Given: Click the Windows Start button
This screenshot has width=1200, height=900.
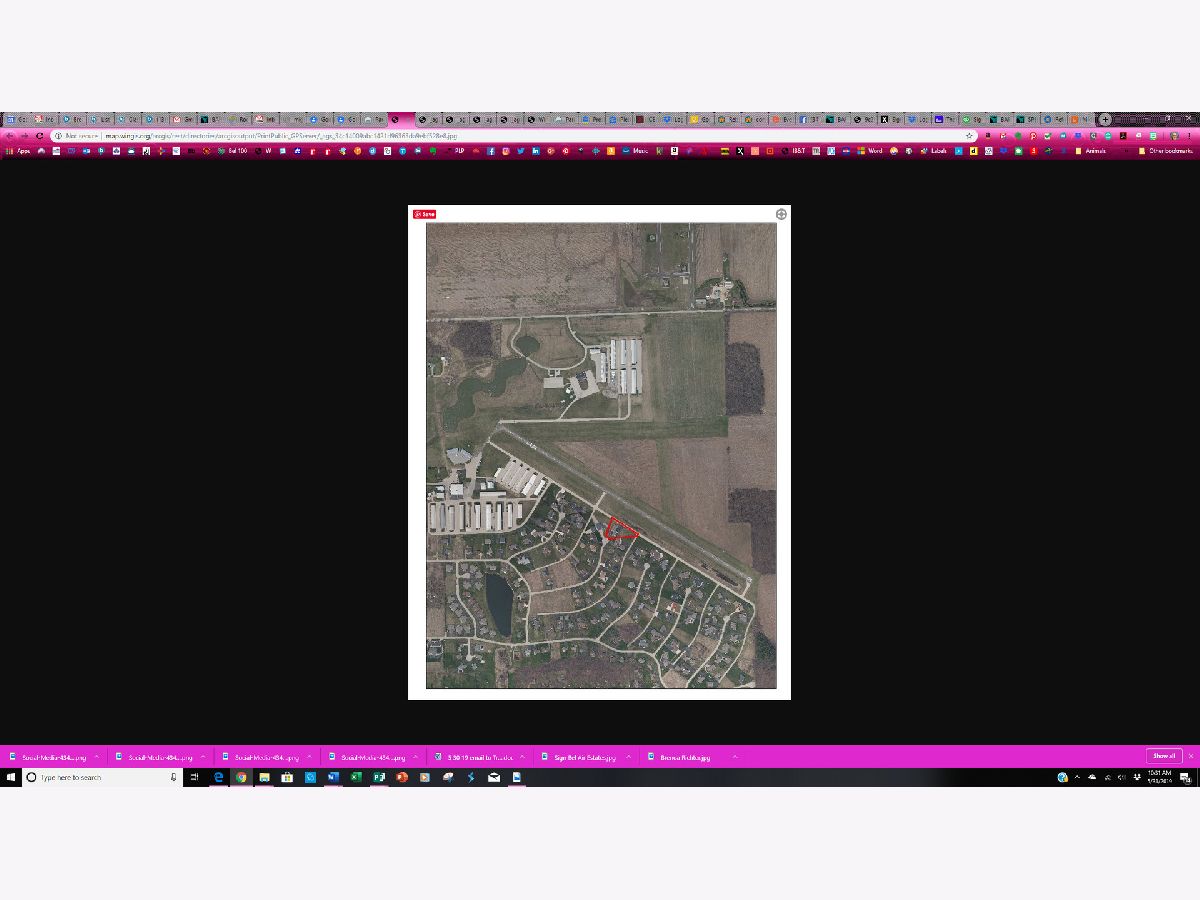Looking at the screenshot, I should (x=10, y=777).
